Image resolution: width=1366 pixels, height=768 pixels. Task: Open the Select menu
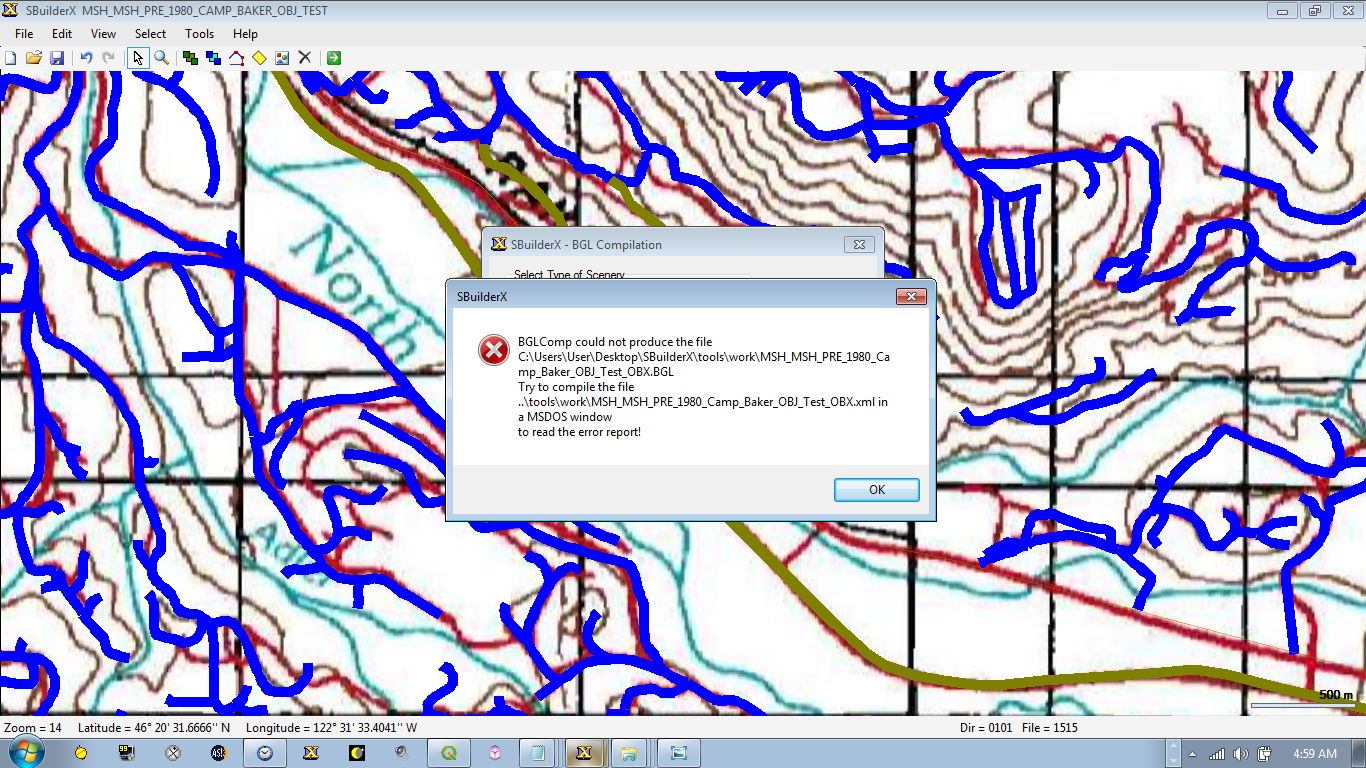point(150,34)
